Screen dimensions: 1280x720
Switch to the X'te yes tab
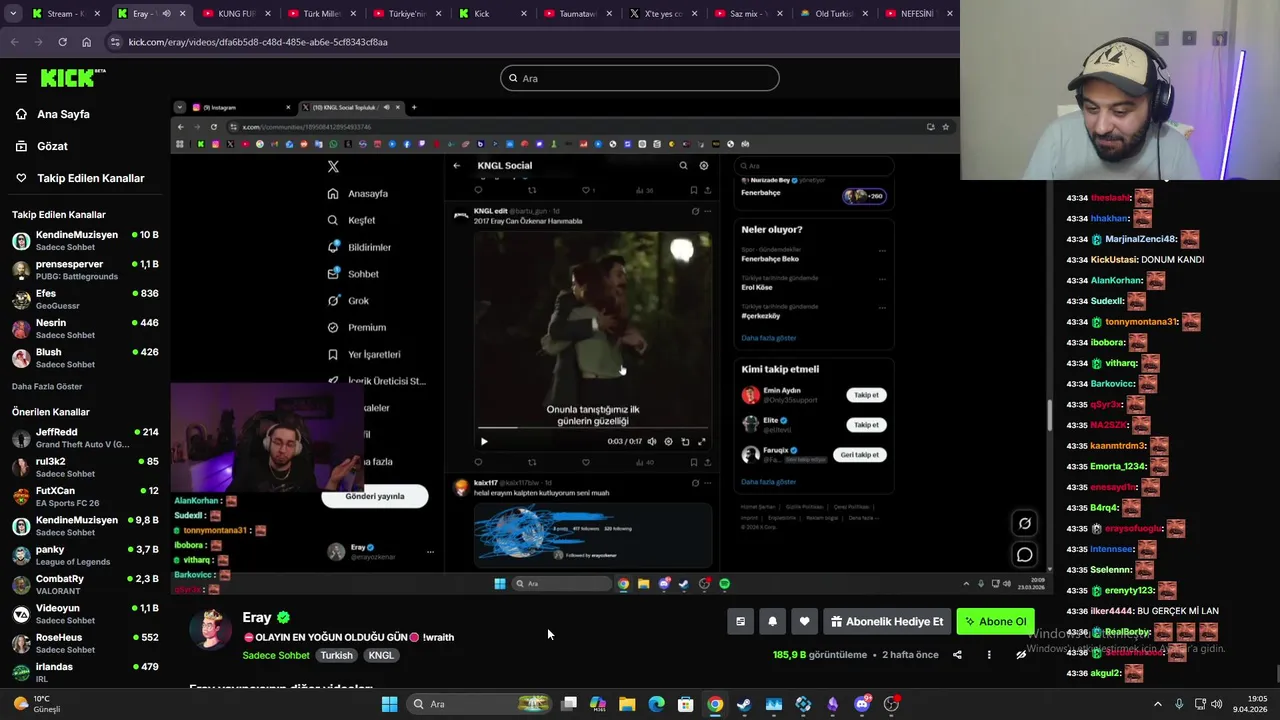click(662, 14)
